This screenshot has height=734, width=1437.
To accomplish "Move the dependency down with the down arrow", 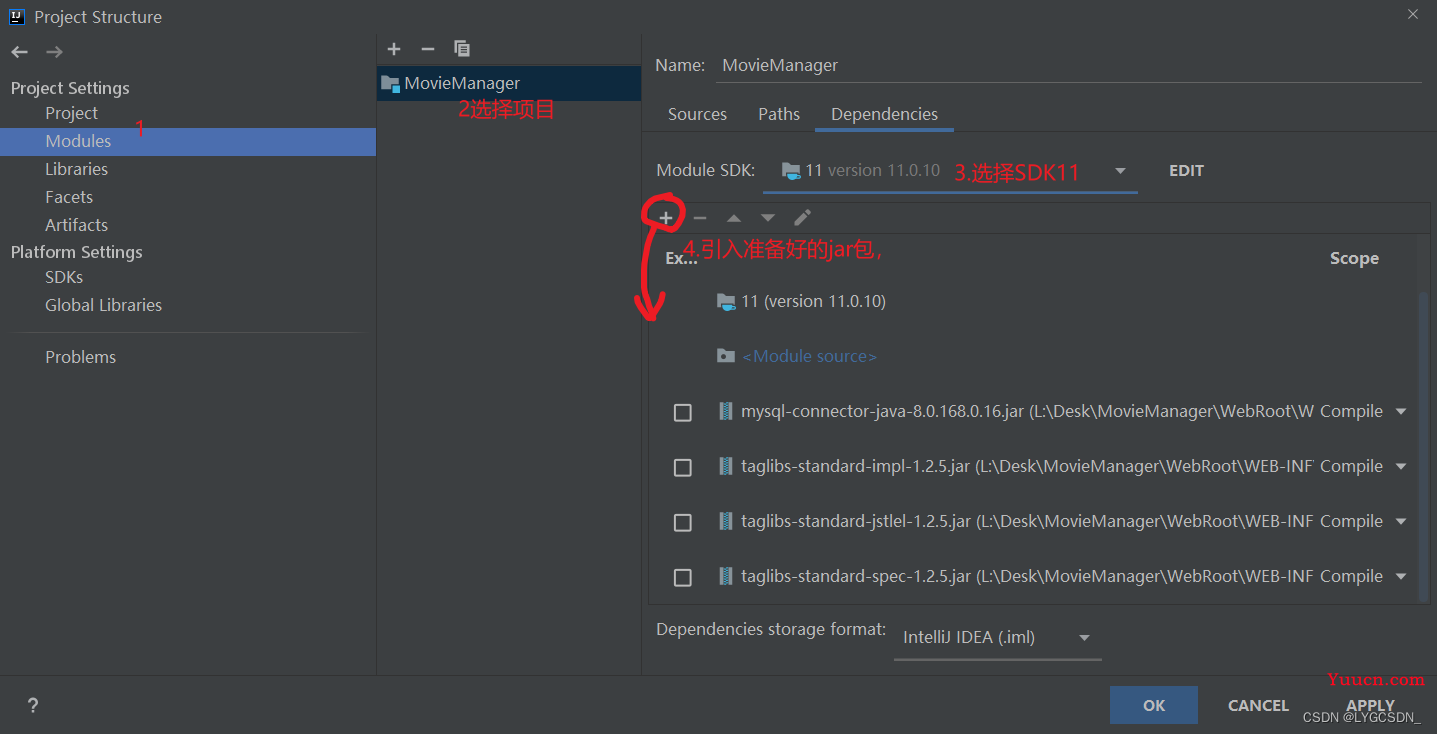I will 768,218.
